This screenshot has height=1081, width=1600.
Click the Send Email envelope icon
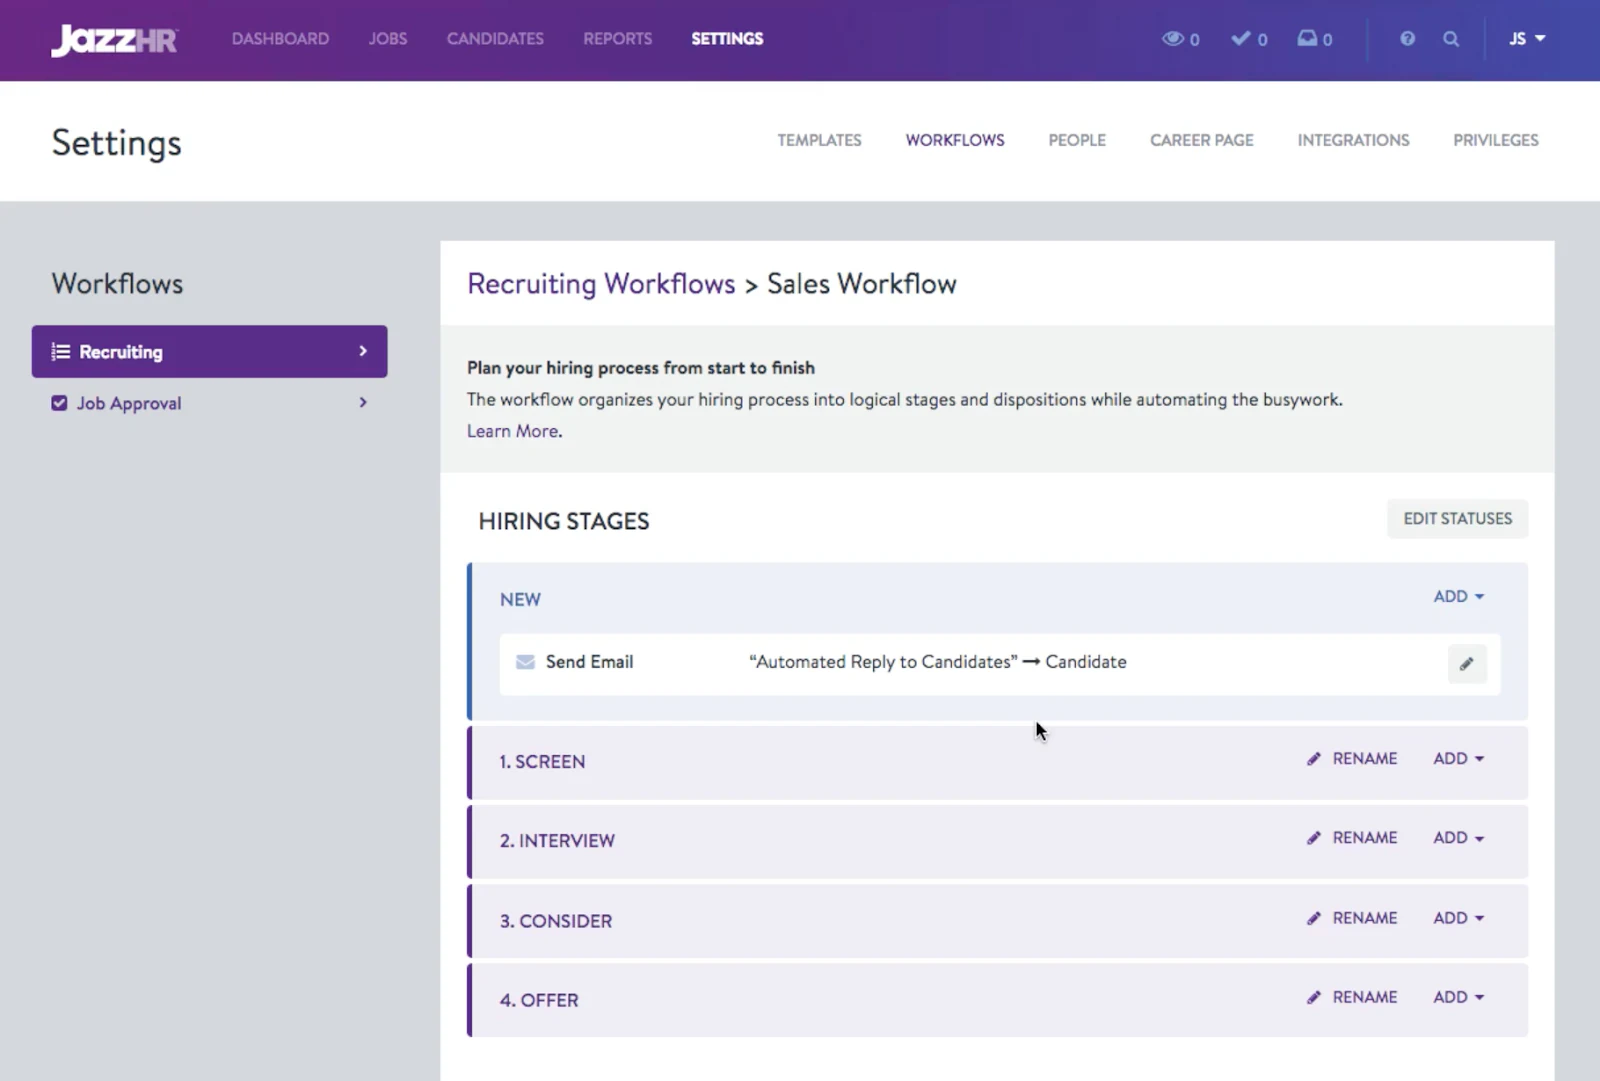coord(525,662)
